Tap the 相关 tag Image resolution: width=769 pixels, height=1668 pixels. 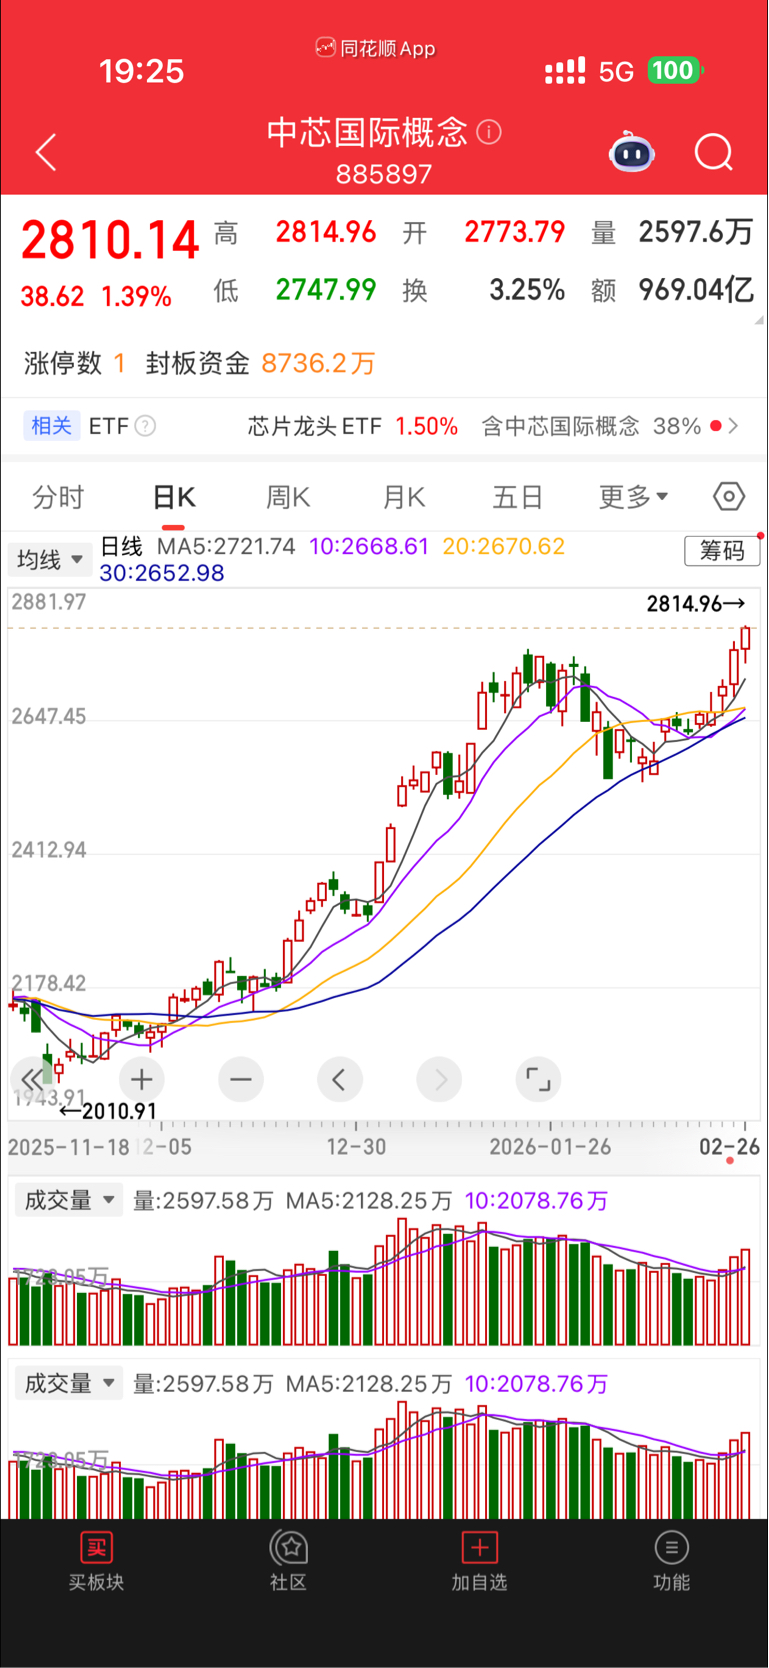[51, 426]
